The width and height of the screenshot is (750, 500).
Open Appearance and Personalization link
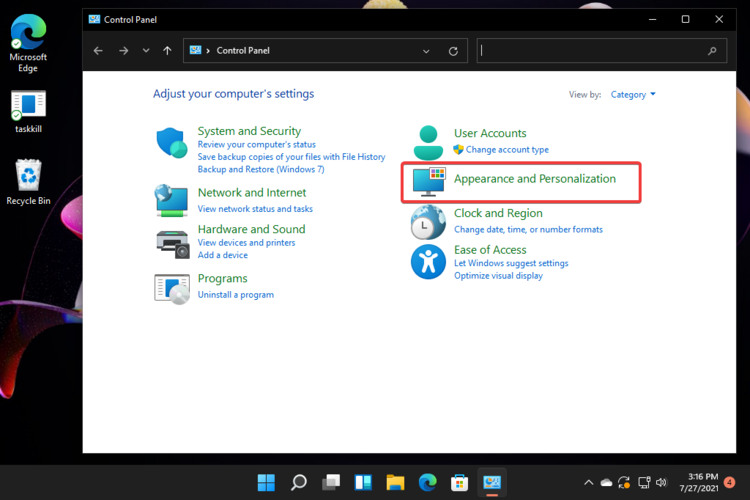click(534, 178)
